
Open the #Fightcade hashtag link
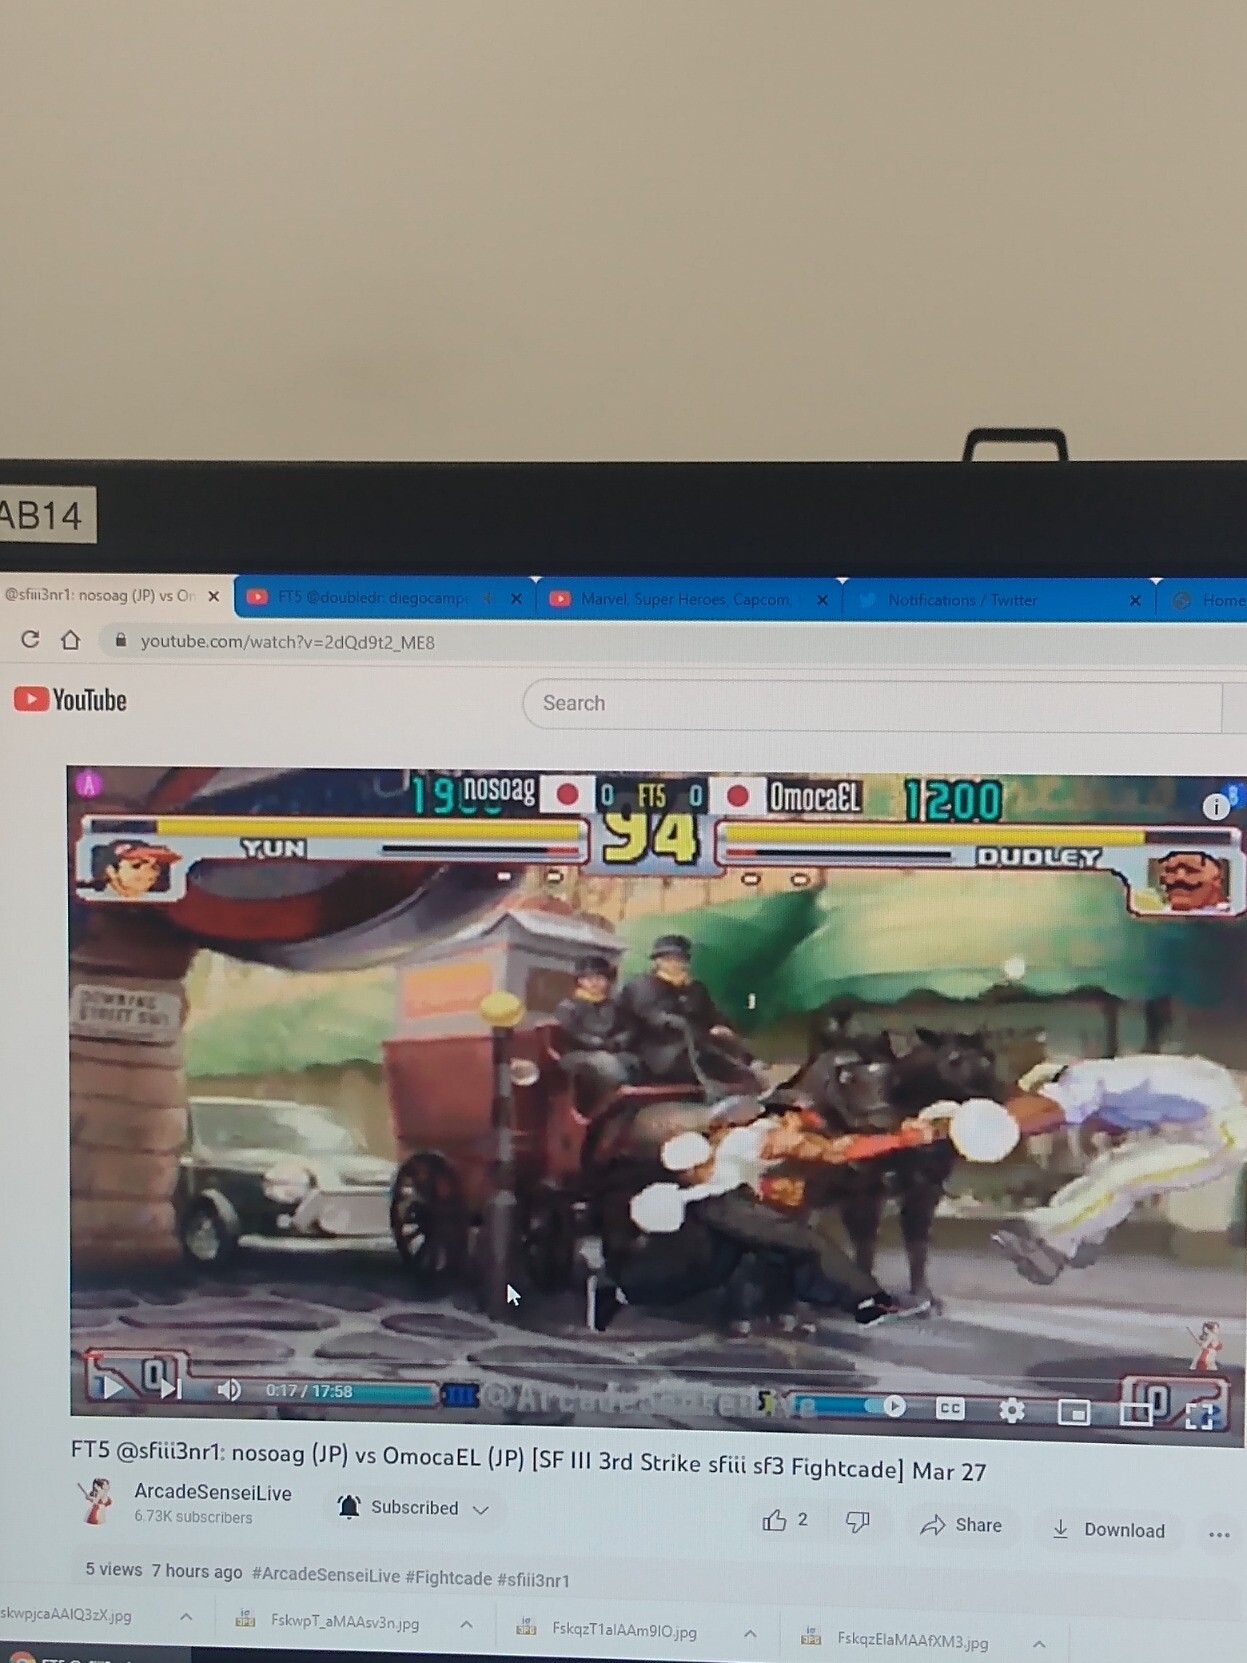[x=448, y=1578]
